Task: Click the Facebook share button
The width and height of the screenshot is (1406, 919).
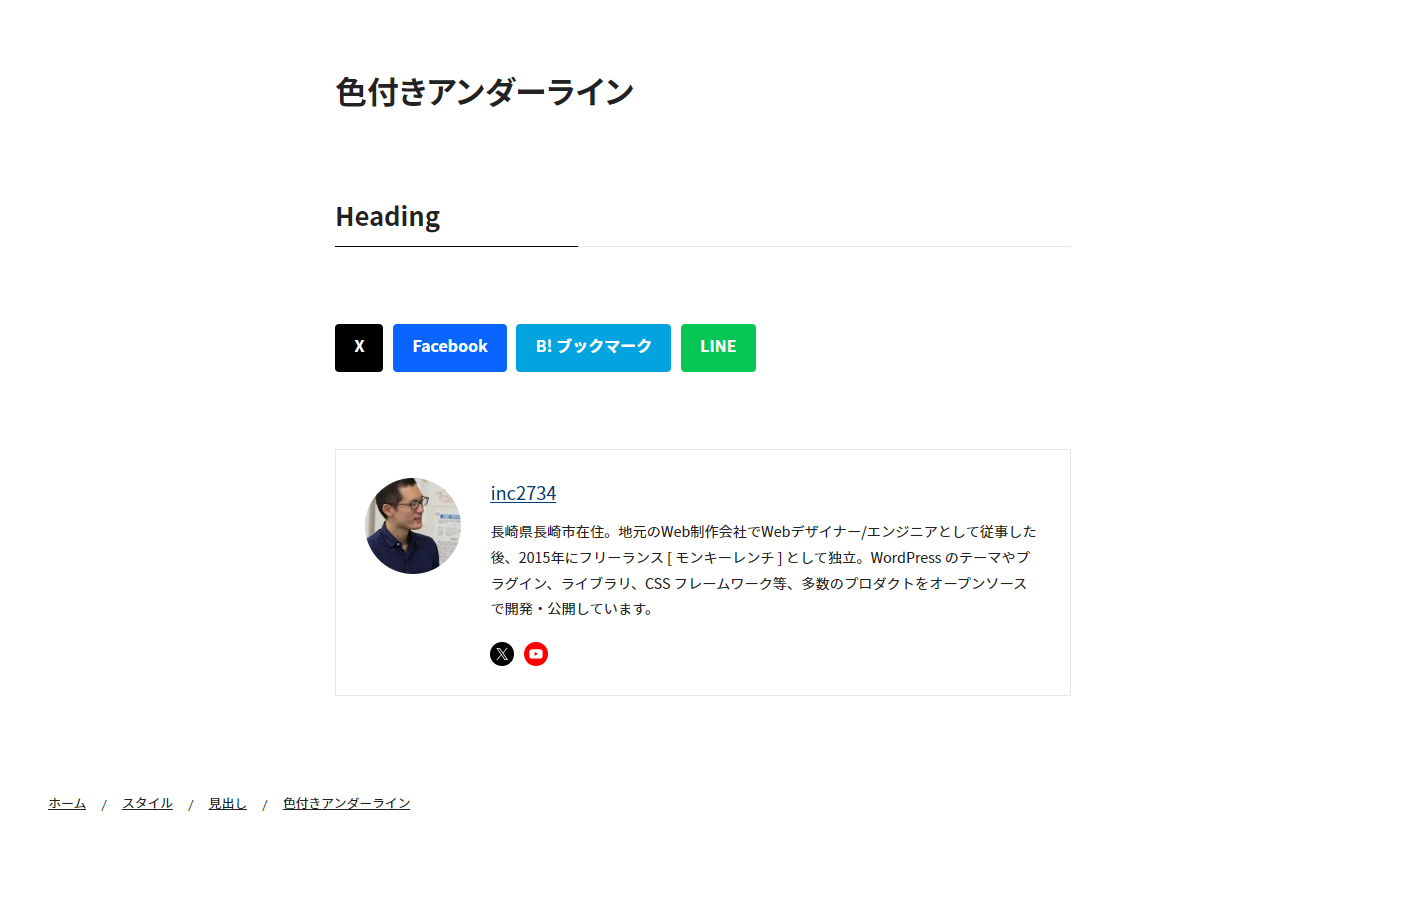Action: point(450,348)
